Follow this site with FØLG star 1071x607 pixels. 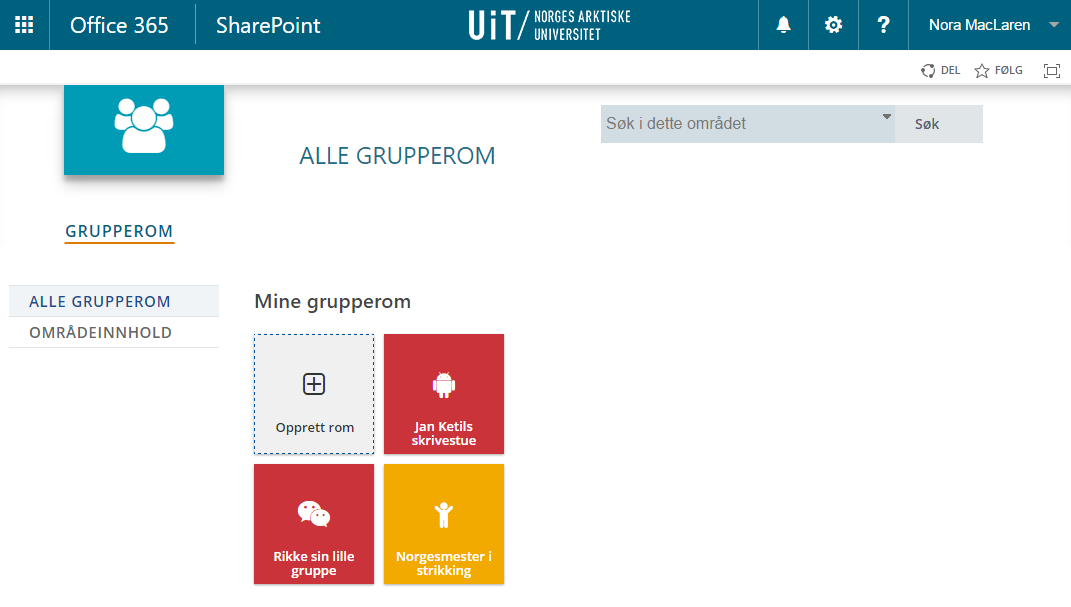pos(998,70)
